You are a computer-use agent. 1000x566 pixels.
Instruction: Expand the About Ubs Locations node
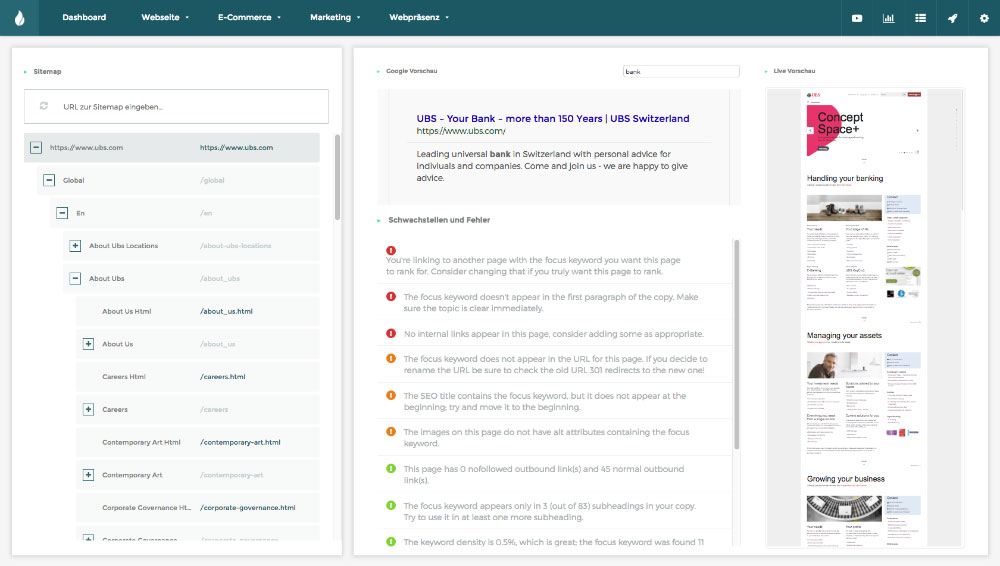pos(75,246)
